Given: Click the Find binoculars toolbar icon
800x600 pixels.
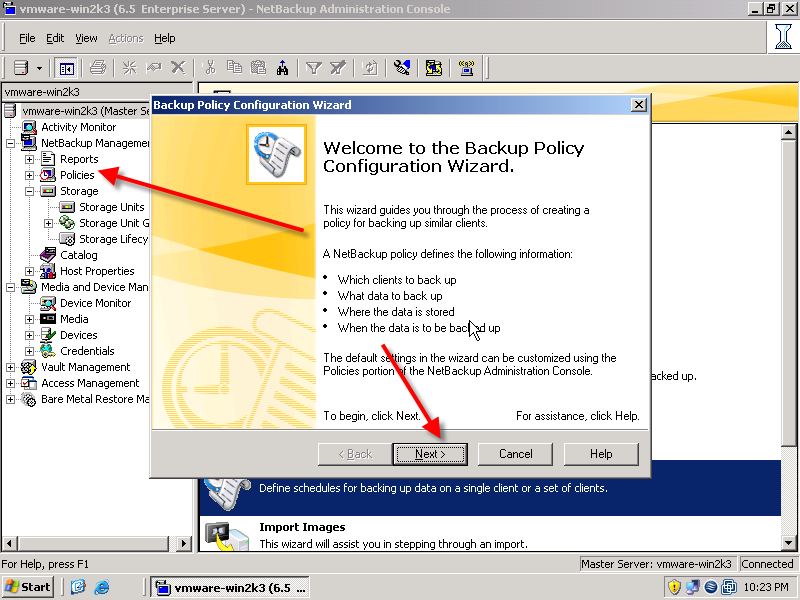Looking at the screenshot, I should pos(282,67).
